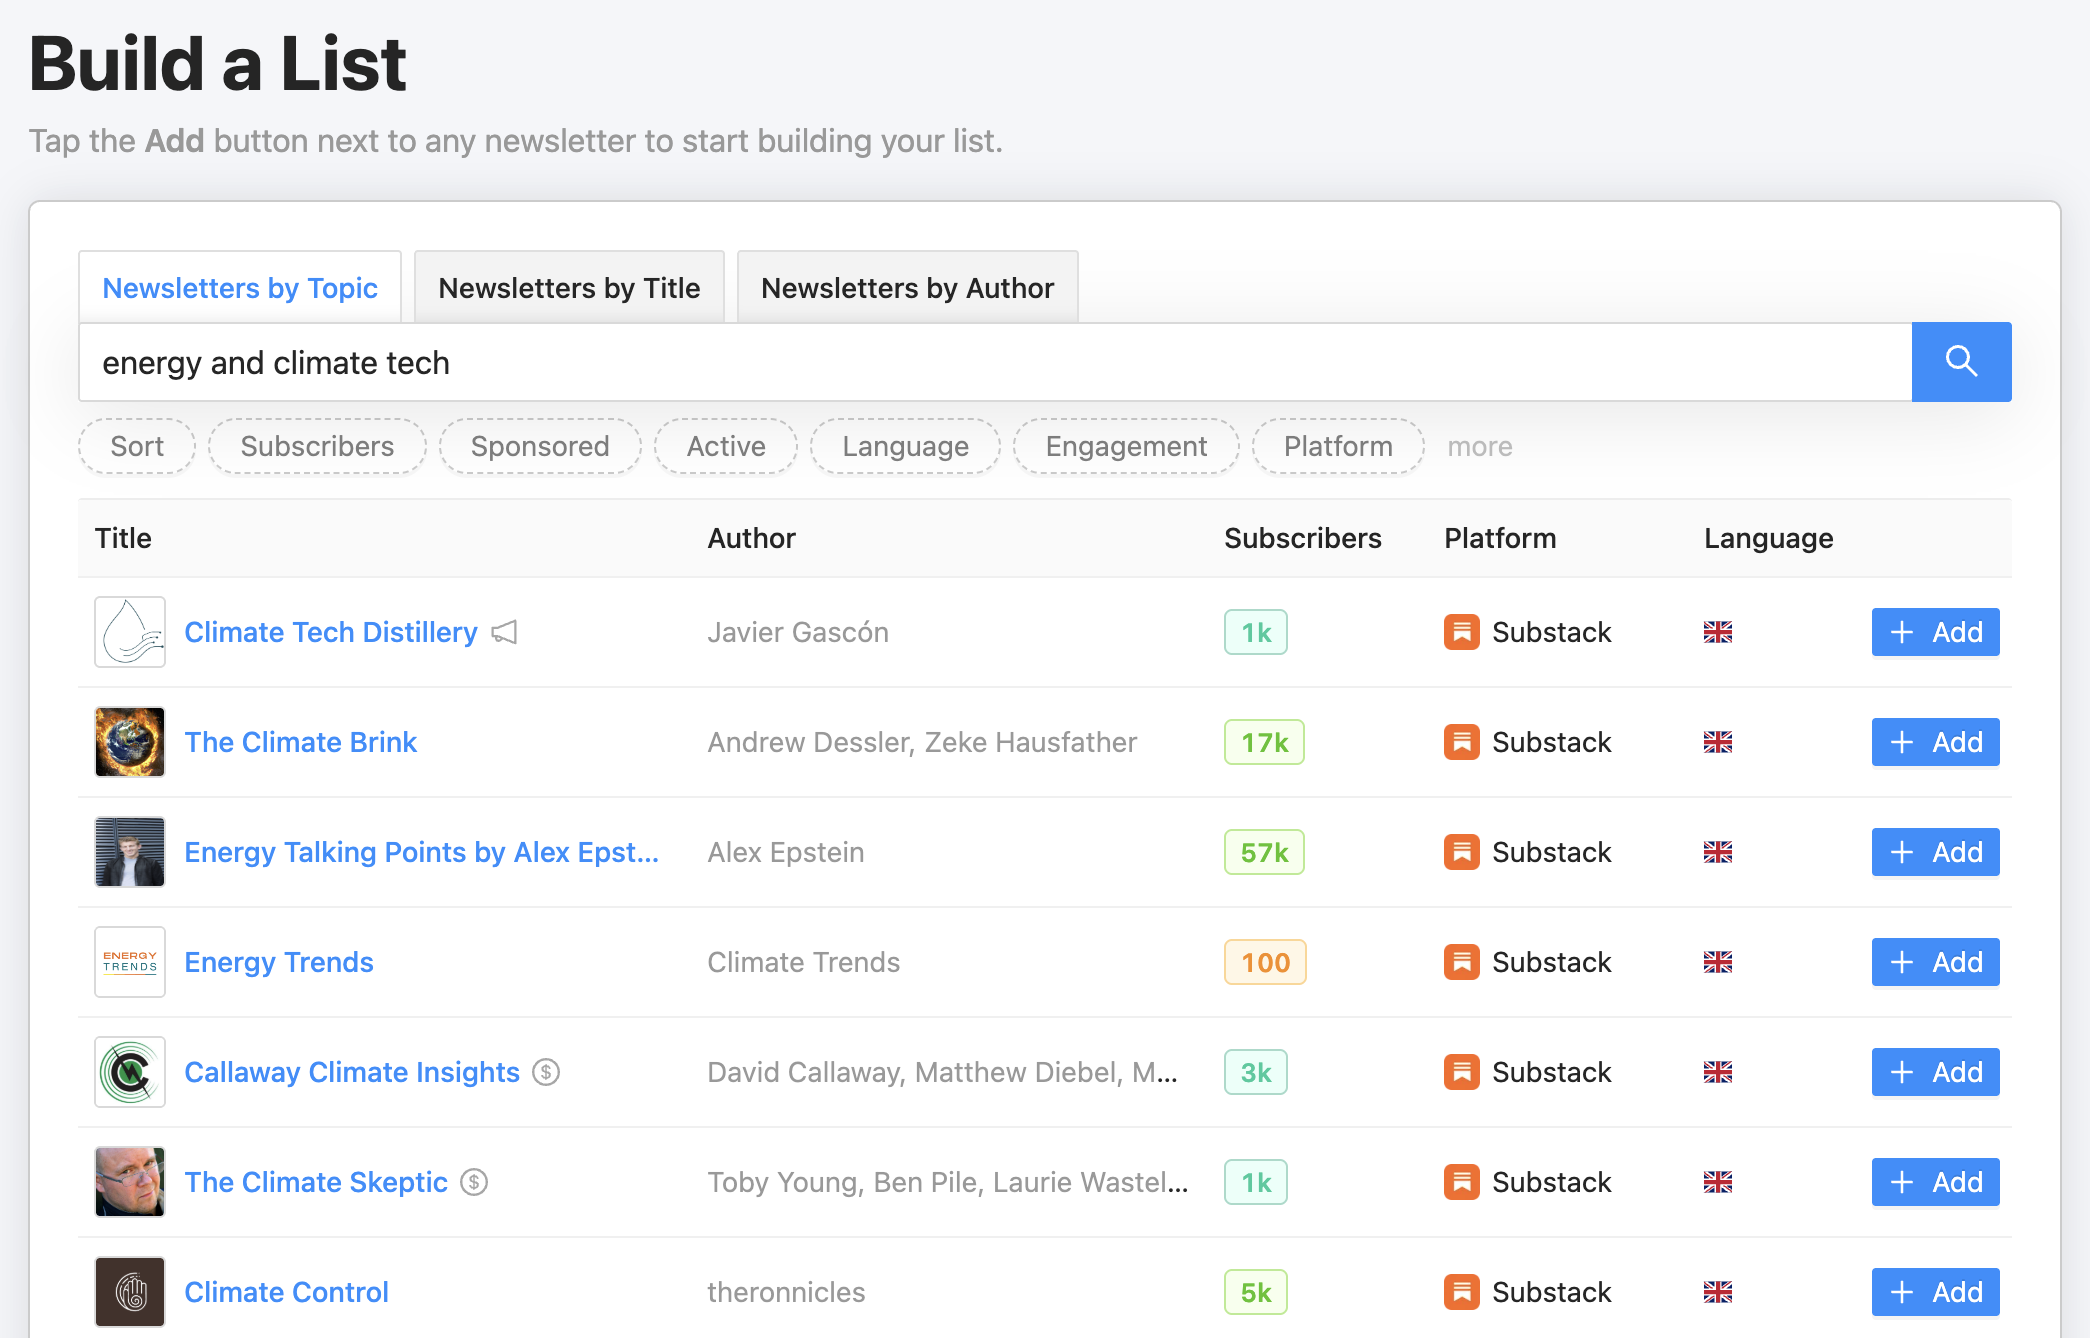Toggle the Sponsored filter chip

click(x=540, y=446)
